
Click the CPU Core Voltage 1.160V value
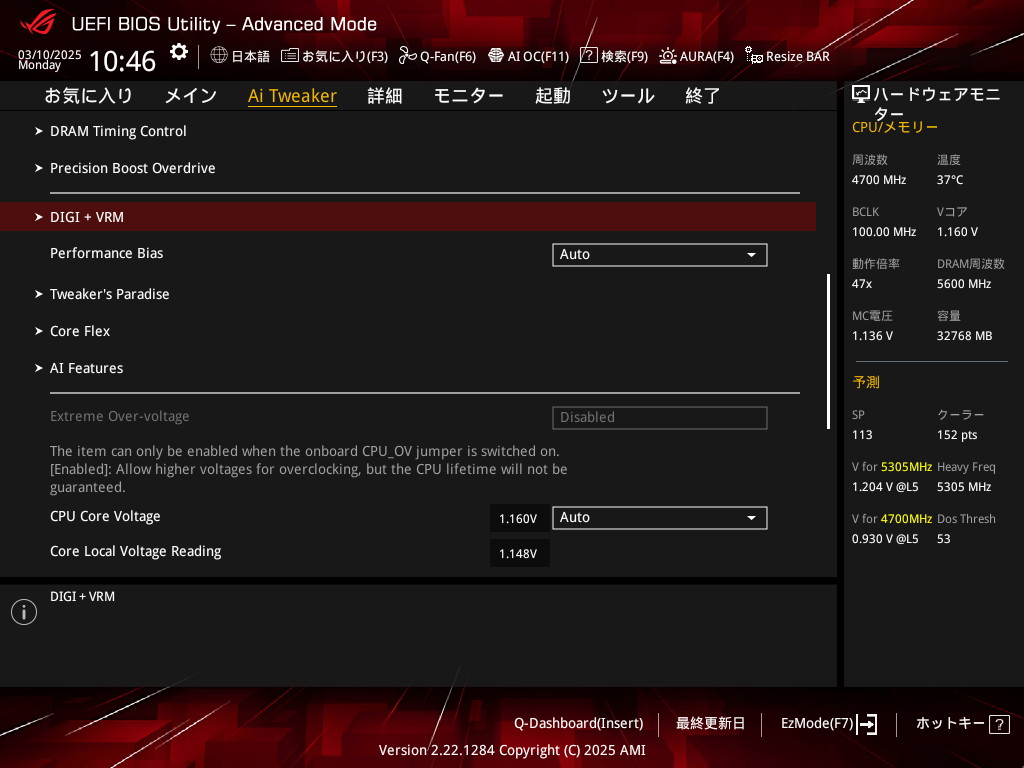tap(519, 519)
